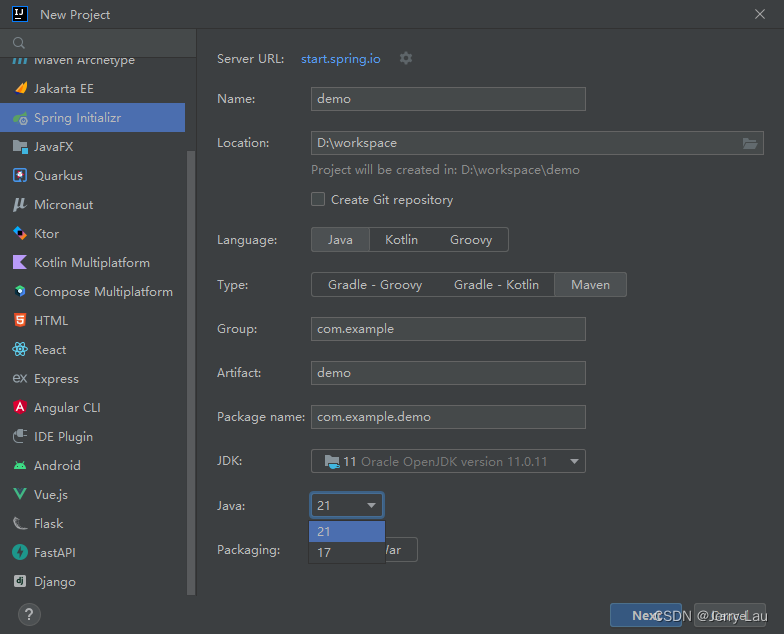Click the Kotlin Multiplatform icon
784x634 pixels.
[20, 262]
